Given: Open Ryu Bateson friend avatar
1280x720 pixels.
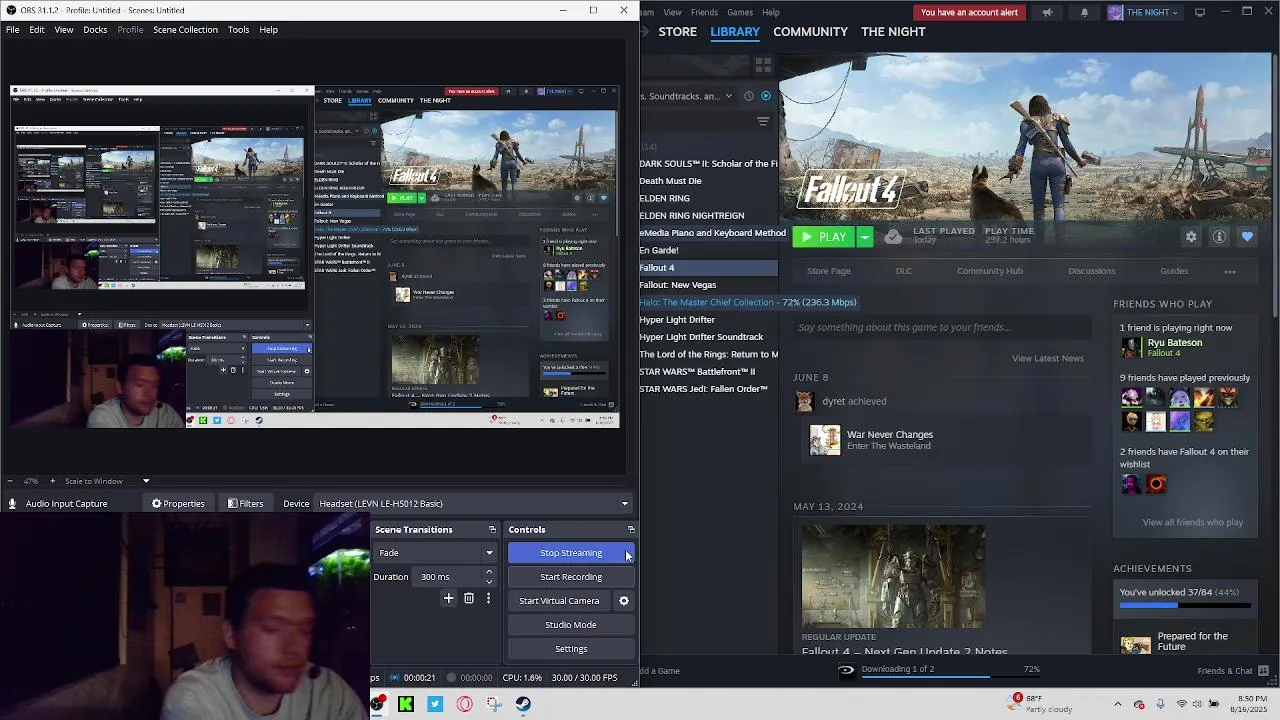Looking at the screenshot, I should [1131, 347].
